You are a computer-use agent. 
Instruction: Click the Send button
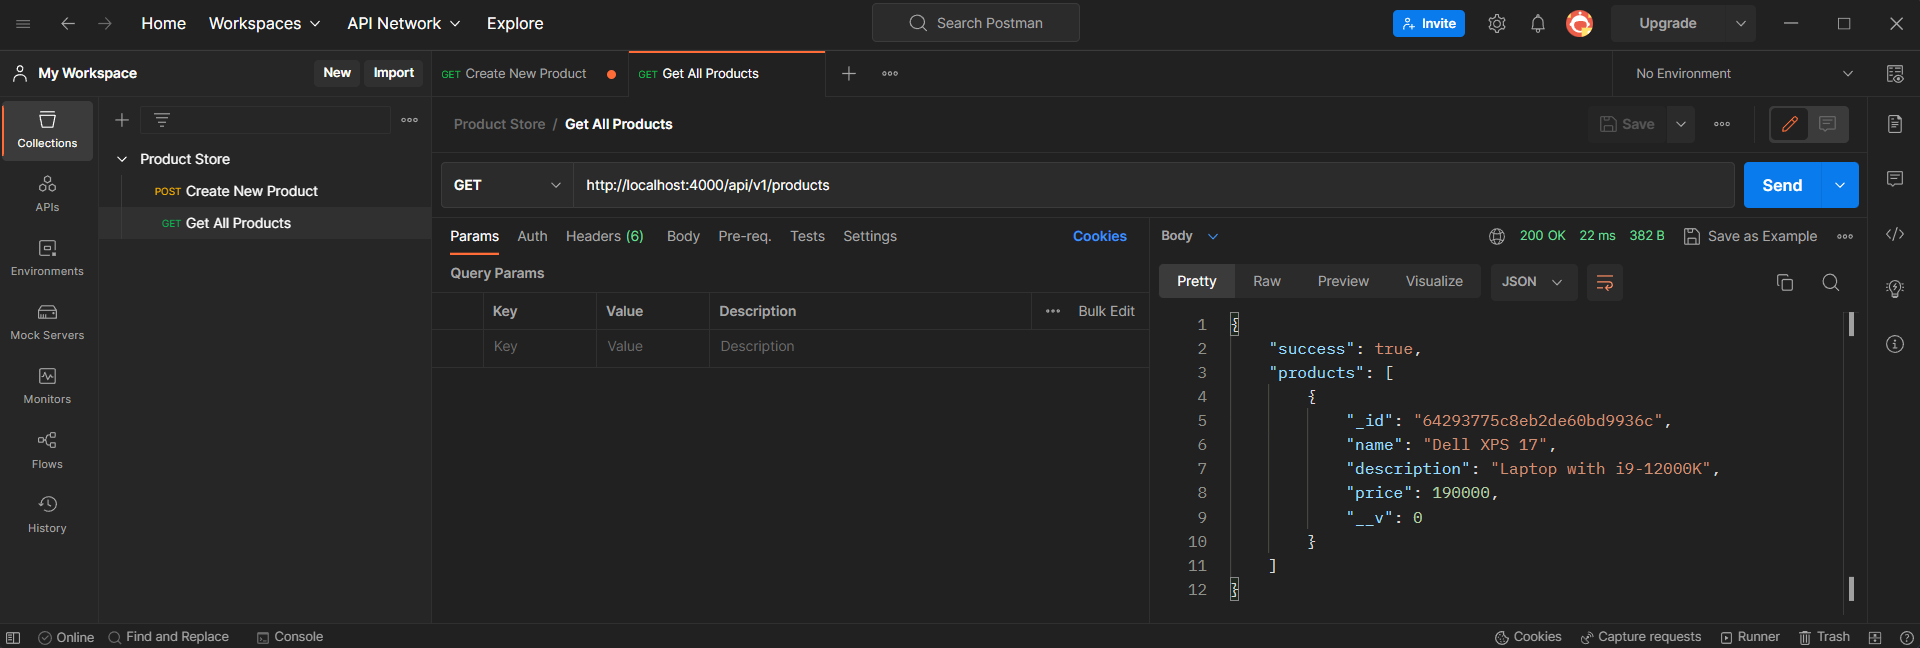(1781, 185)
